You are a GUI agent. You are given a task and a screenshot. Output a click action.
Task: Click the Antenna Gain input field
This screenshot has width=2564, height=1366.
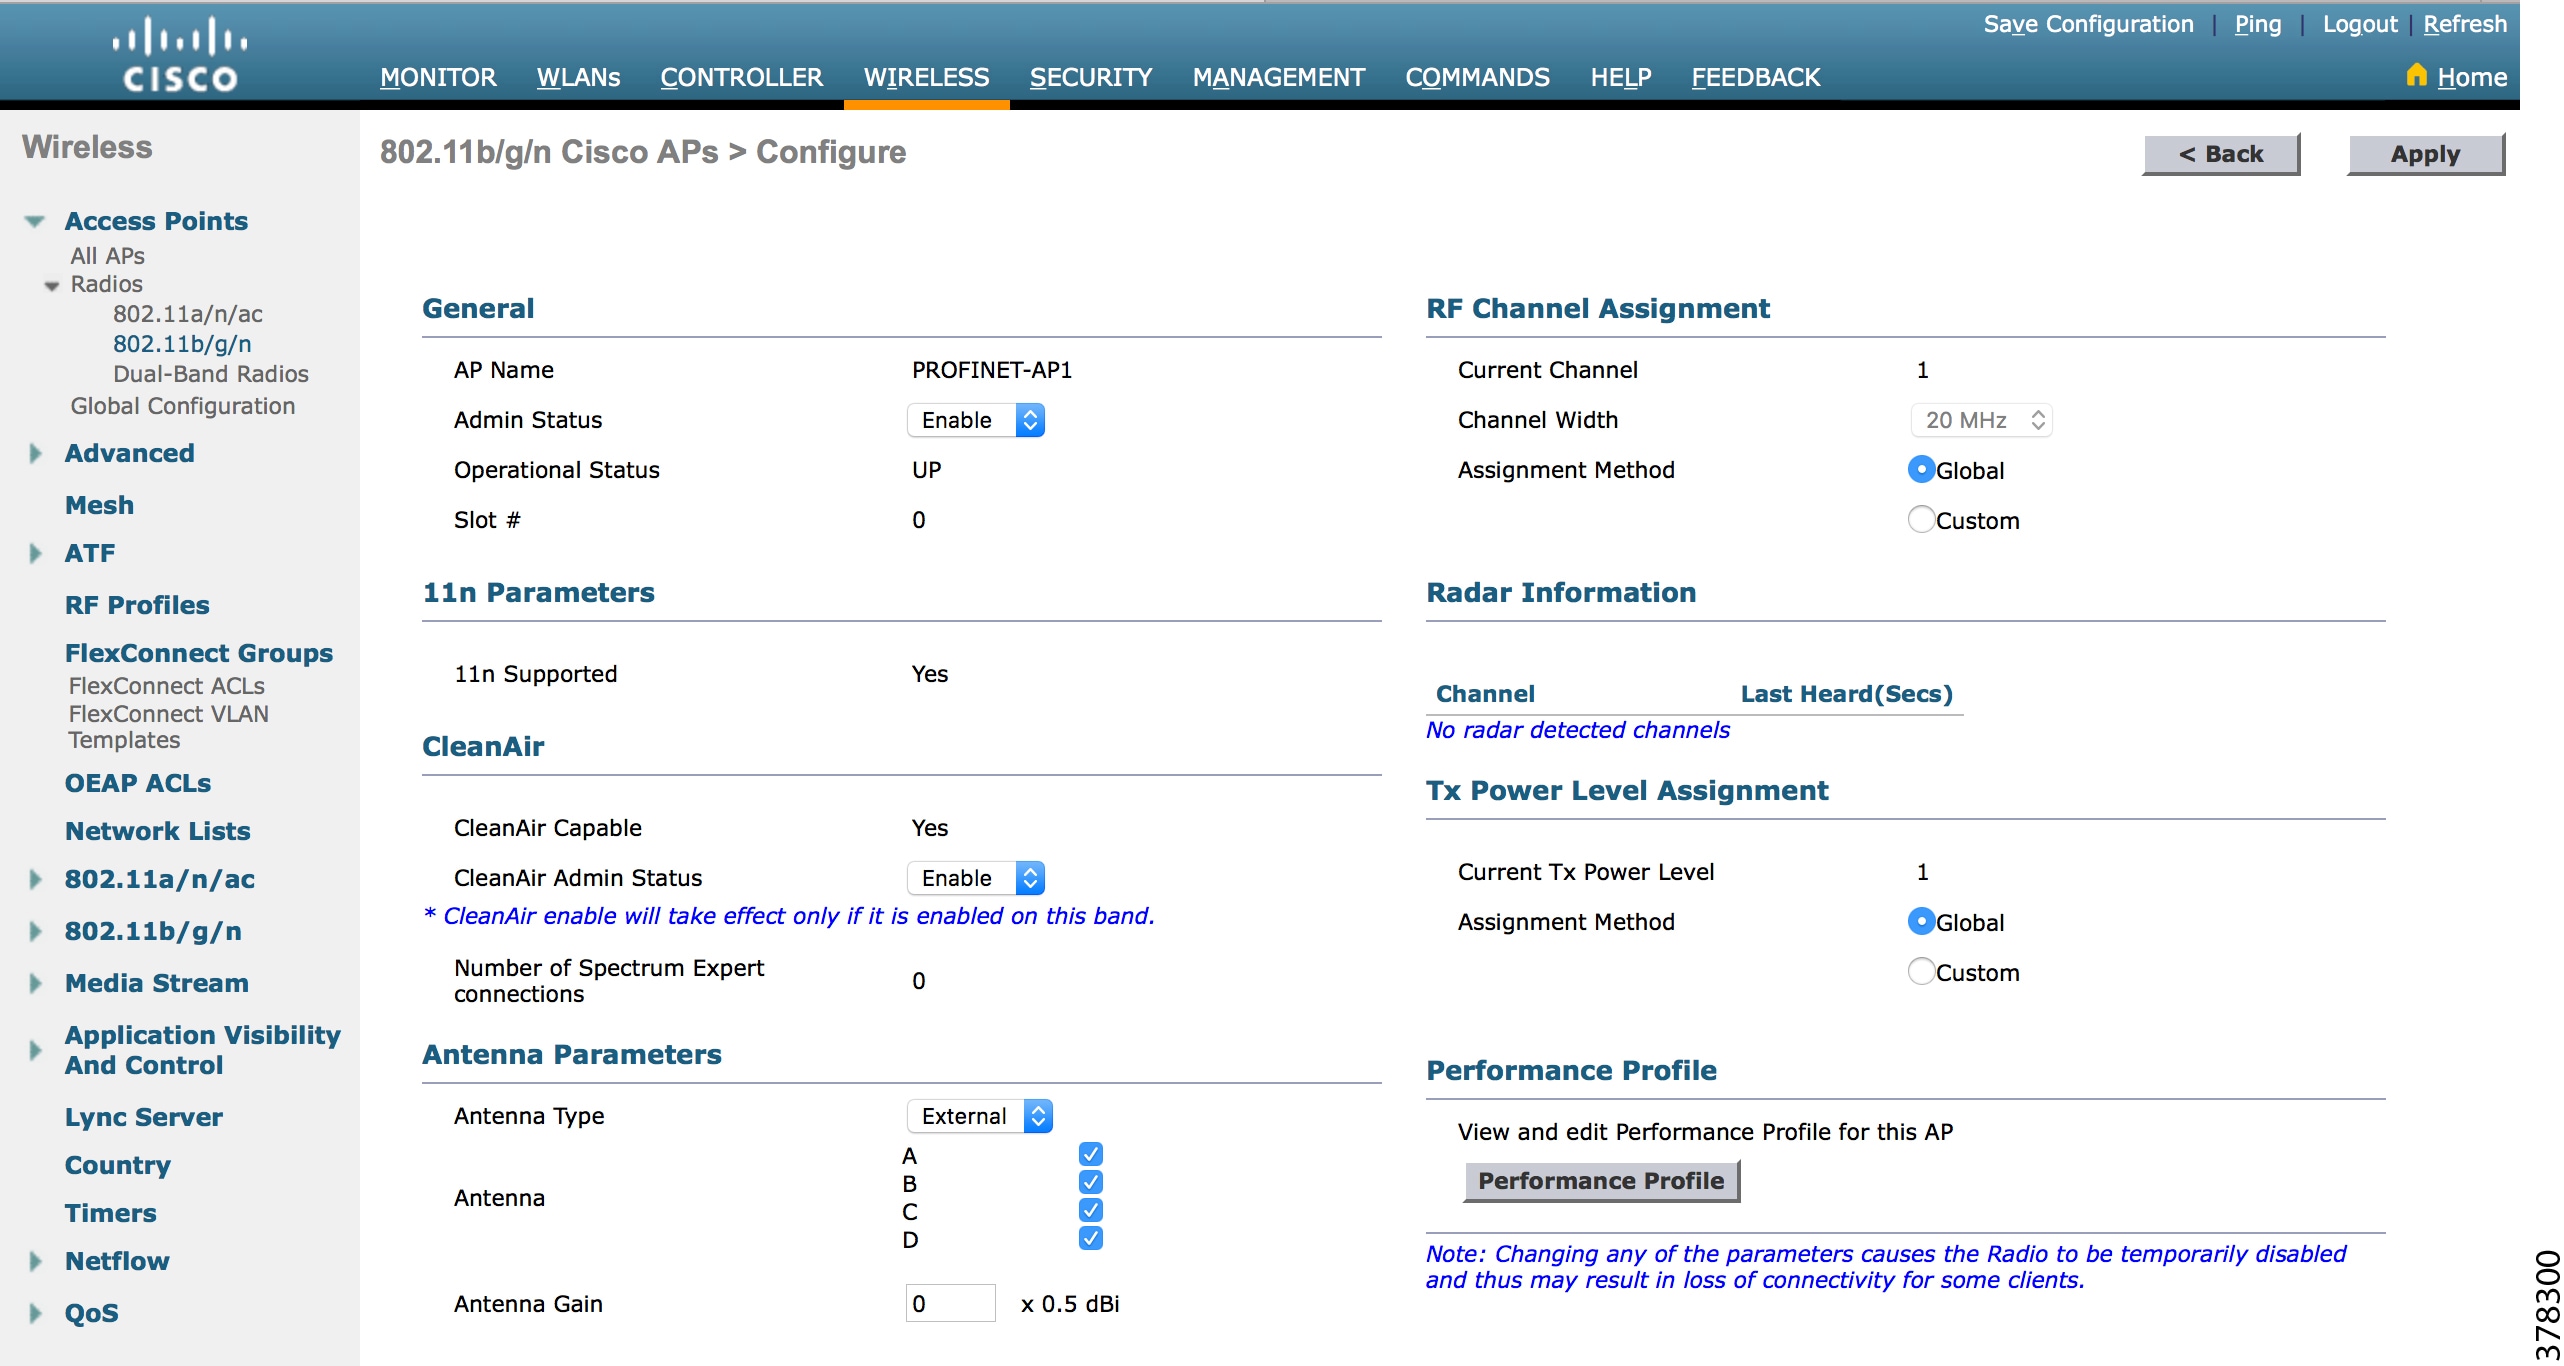tap(950, 1303)
